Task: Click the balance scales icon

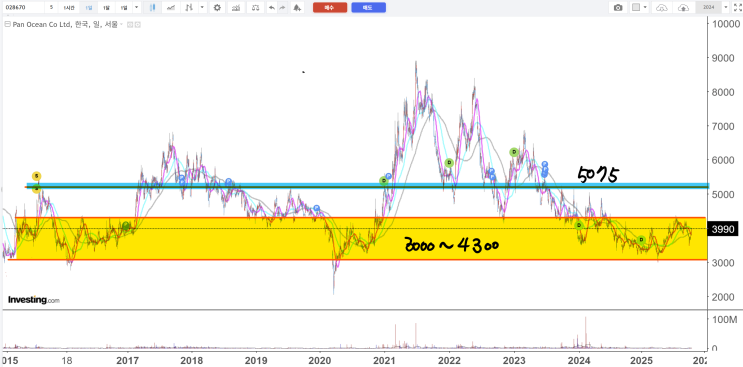Action: coord(255,8)
